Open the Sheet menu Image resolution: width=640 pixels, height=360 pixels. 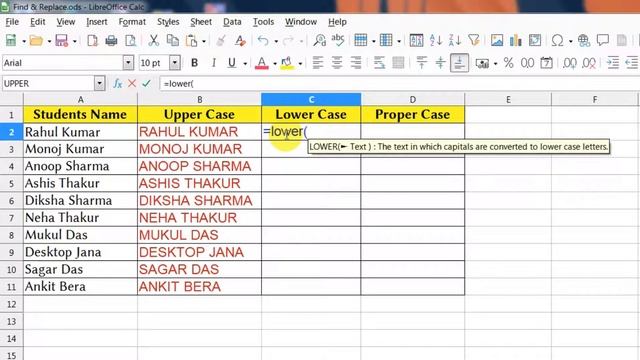click(201, 22)
